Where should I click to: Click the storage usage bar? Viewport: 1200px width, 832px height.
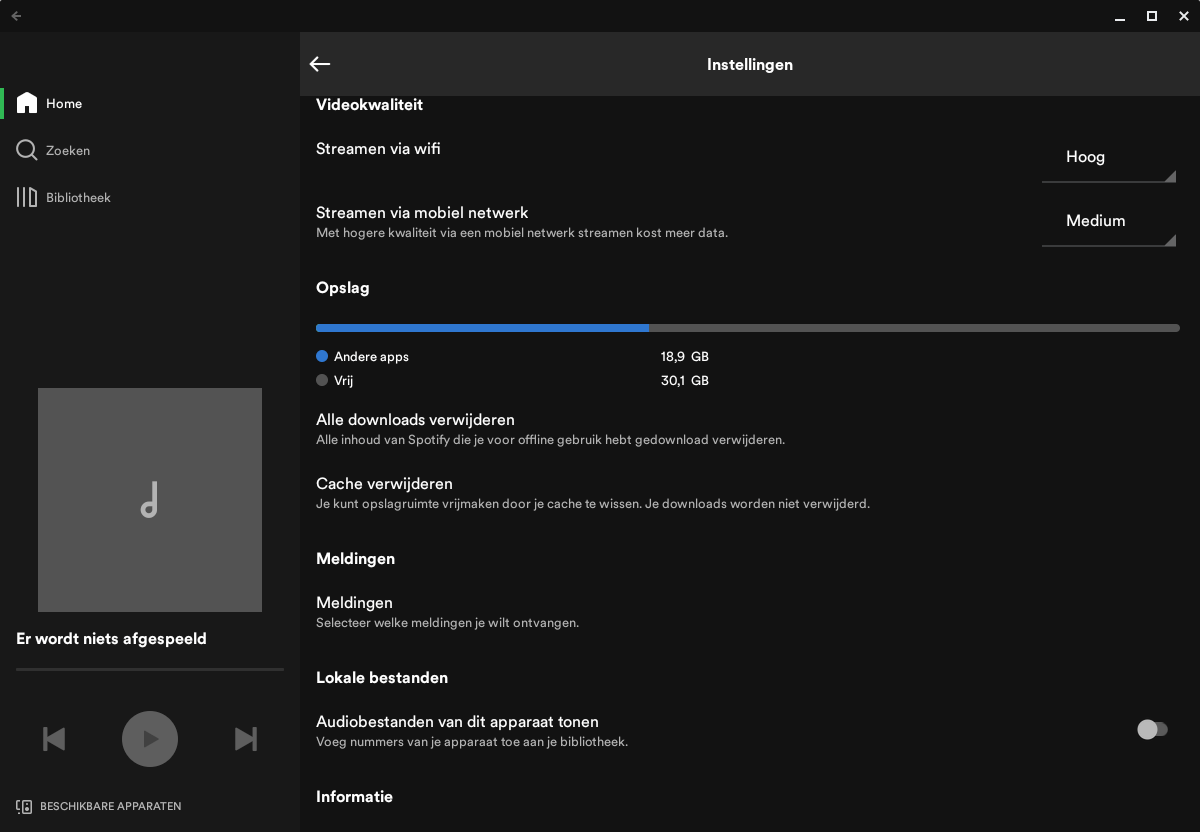748,328
